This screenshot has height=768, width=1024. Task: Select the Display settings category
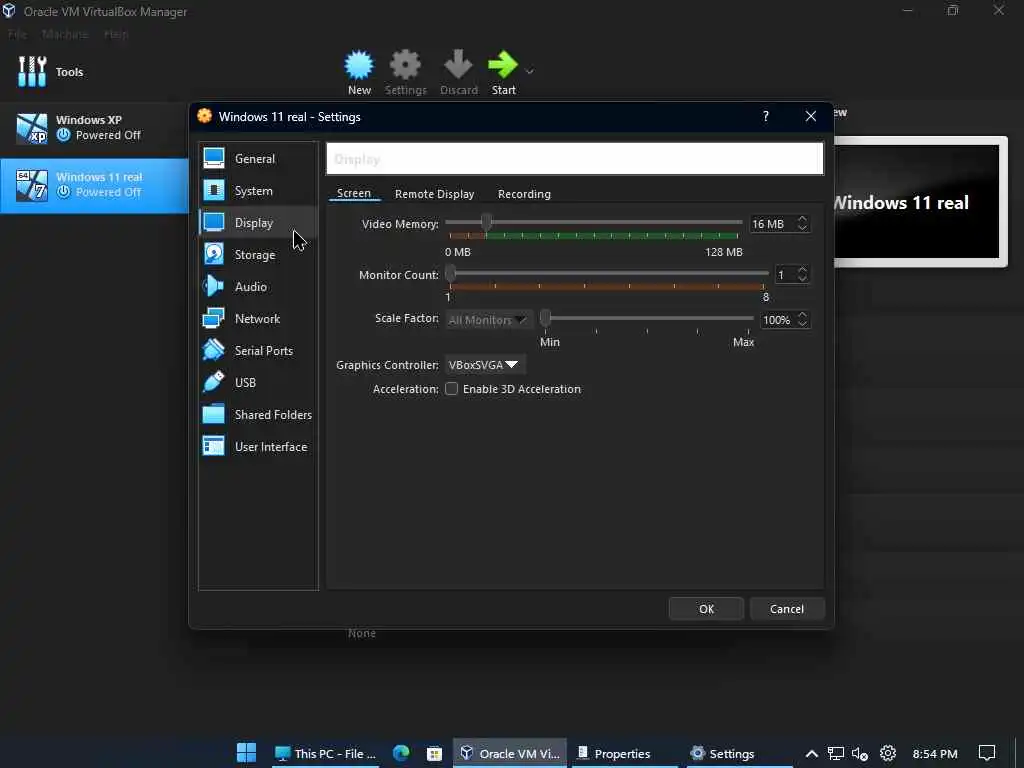click(258, 223)
